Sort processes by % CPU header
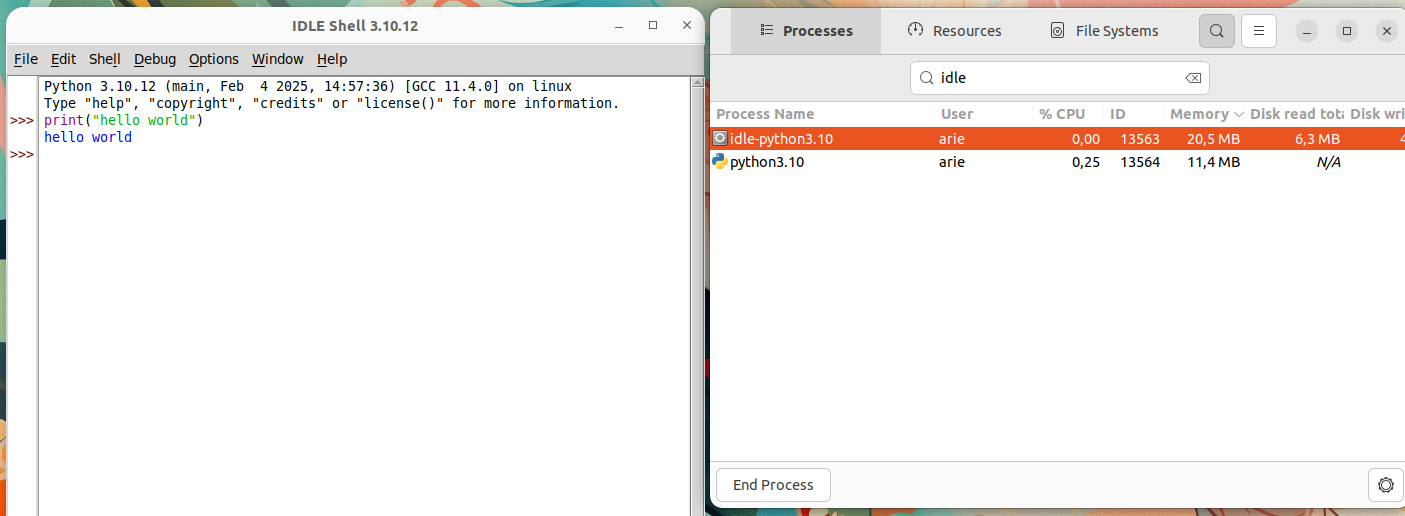The width and height of the screenshot is (1405, 516). click(1062, 114)
